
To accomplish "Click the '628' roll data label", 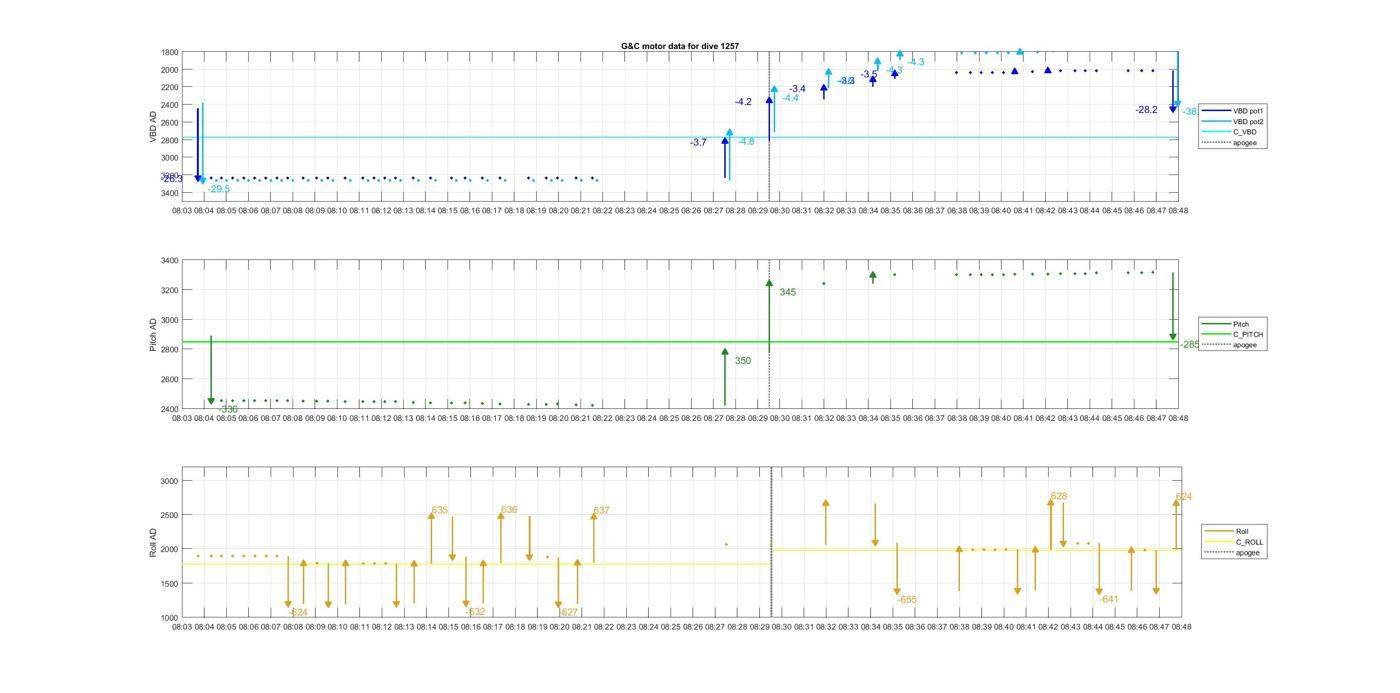I will 1059,497.
